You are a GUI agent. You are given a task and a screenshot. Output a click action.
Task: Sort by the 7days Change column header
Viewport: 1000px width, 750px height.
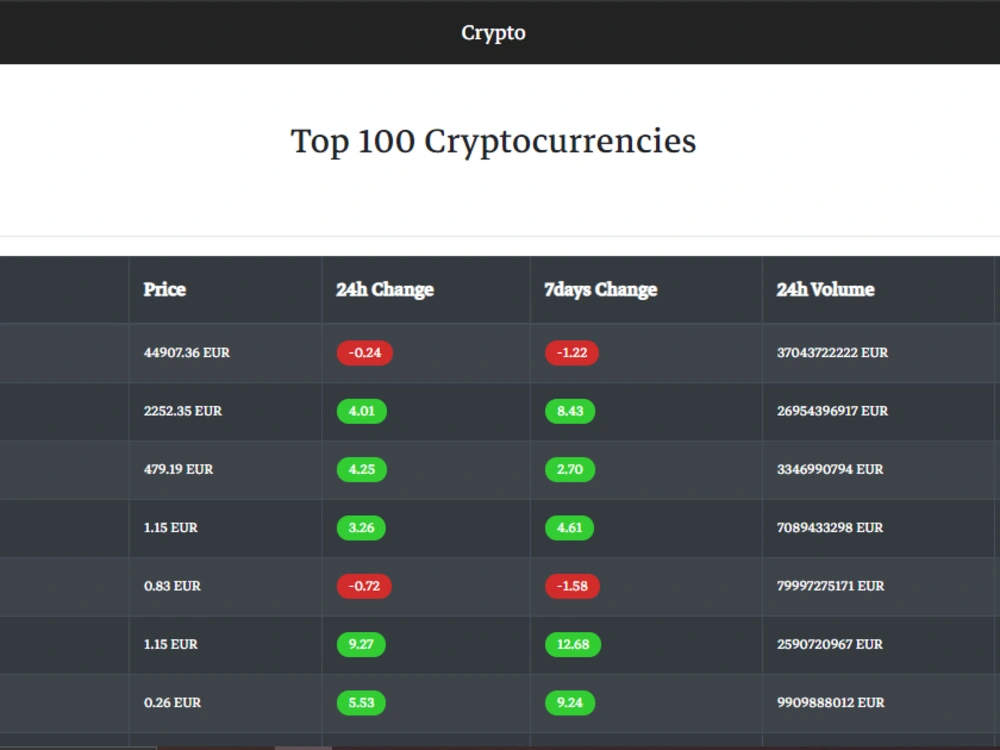click(x=600, y=290)
